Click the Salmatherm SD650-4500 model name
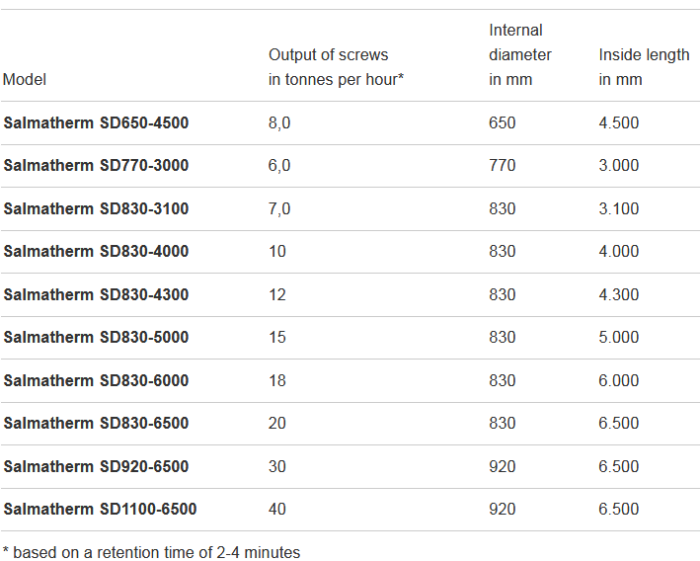 96,123
